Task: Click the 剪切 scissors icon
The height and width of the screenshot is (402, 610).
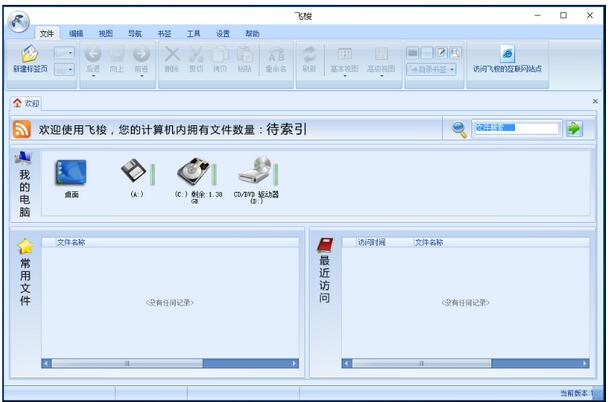Action: [x=196, y=54]
